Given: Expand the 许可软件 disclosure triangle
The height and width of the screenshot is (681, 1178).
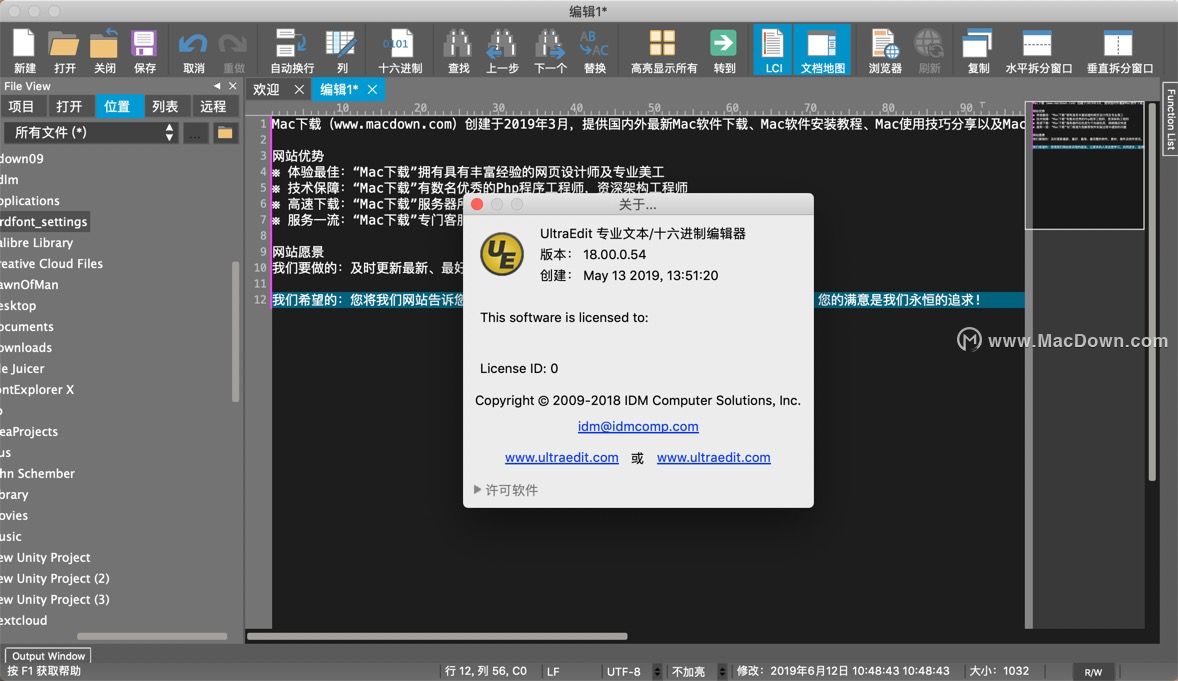Looking at the screenshot, I should (x=477, y=489).
